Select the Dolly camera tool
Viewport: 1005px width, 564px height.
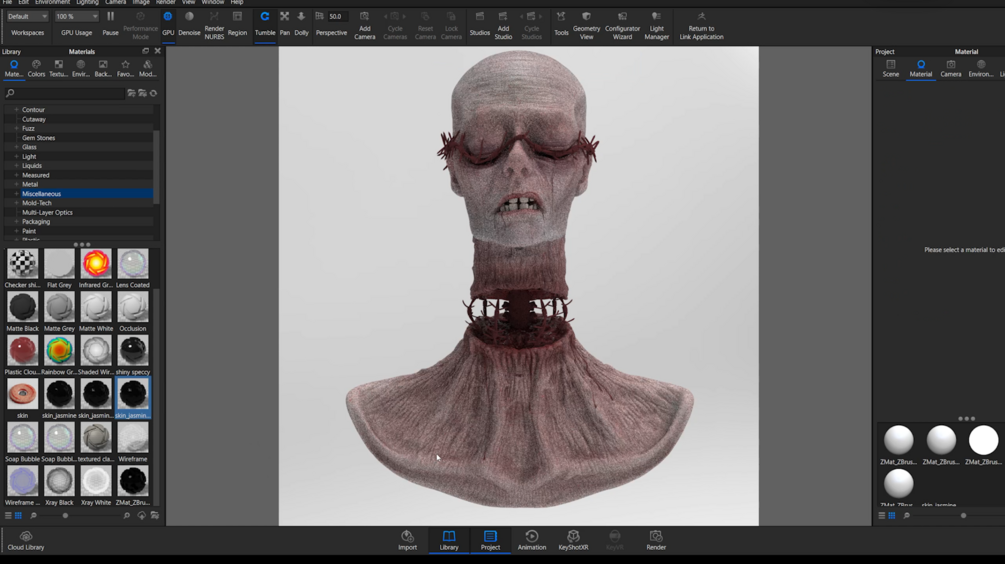tap(301, 24)
